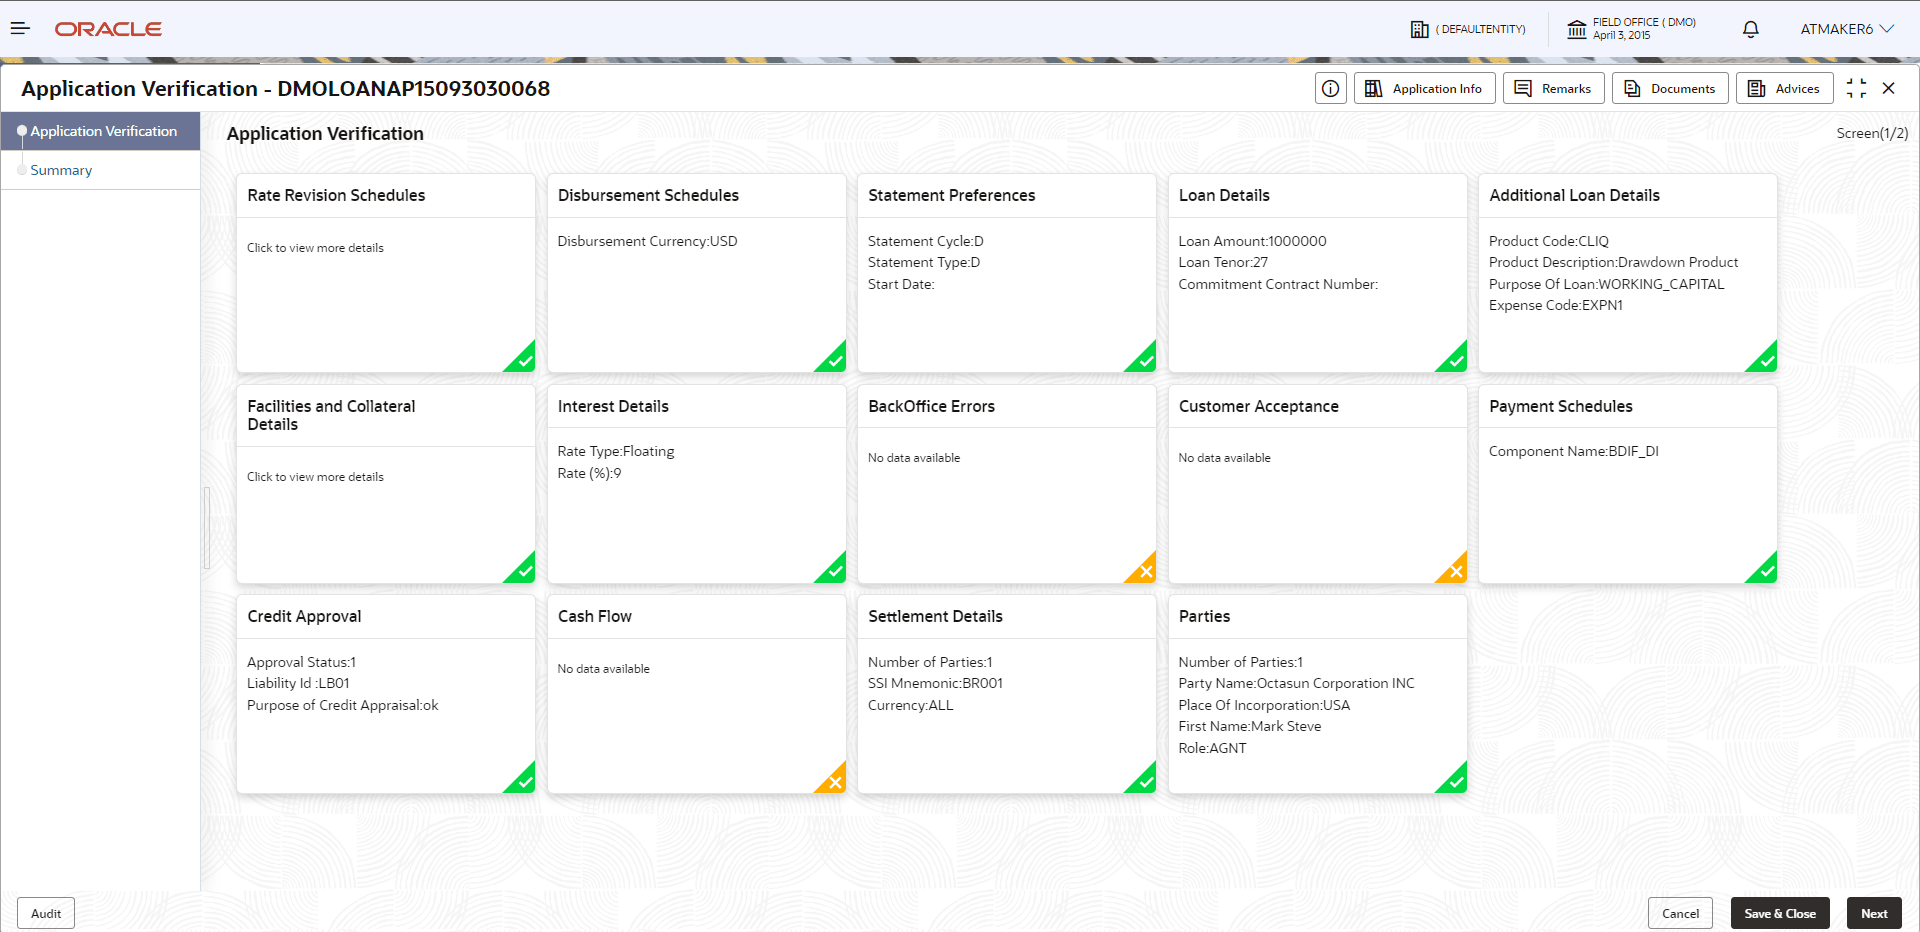Close the Application Verification screen

[1888, 88]
